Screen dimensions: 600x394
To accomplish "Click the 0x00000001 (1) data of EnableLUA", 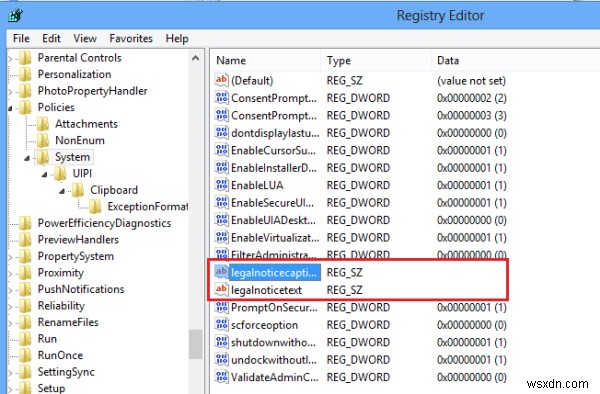I will pos(471,185).
